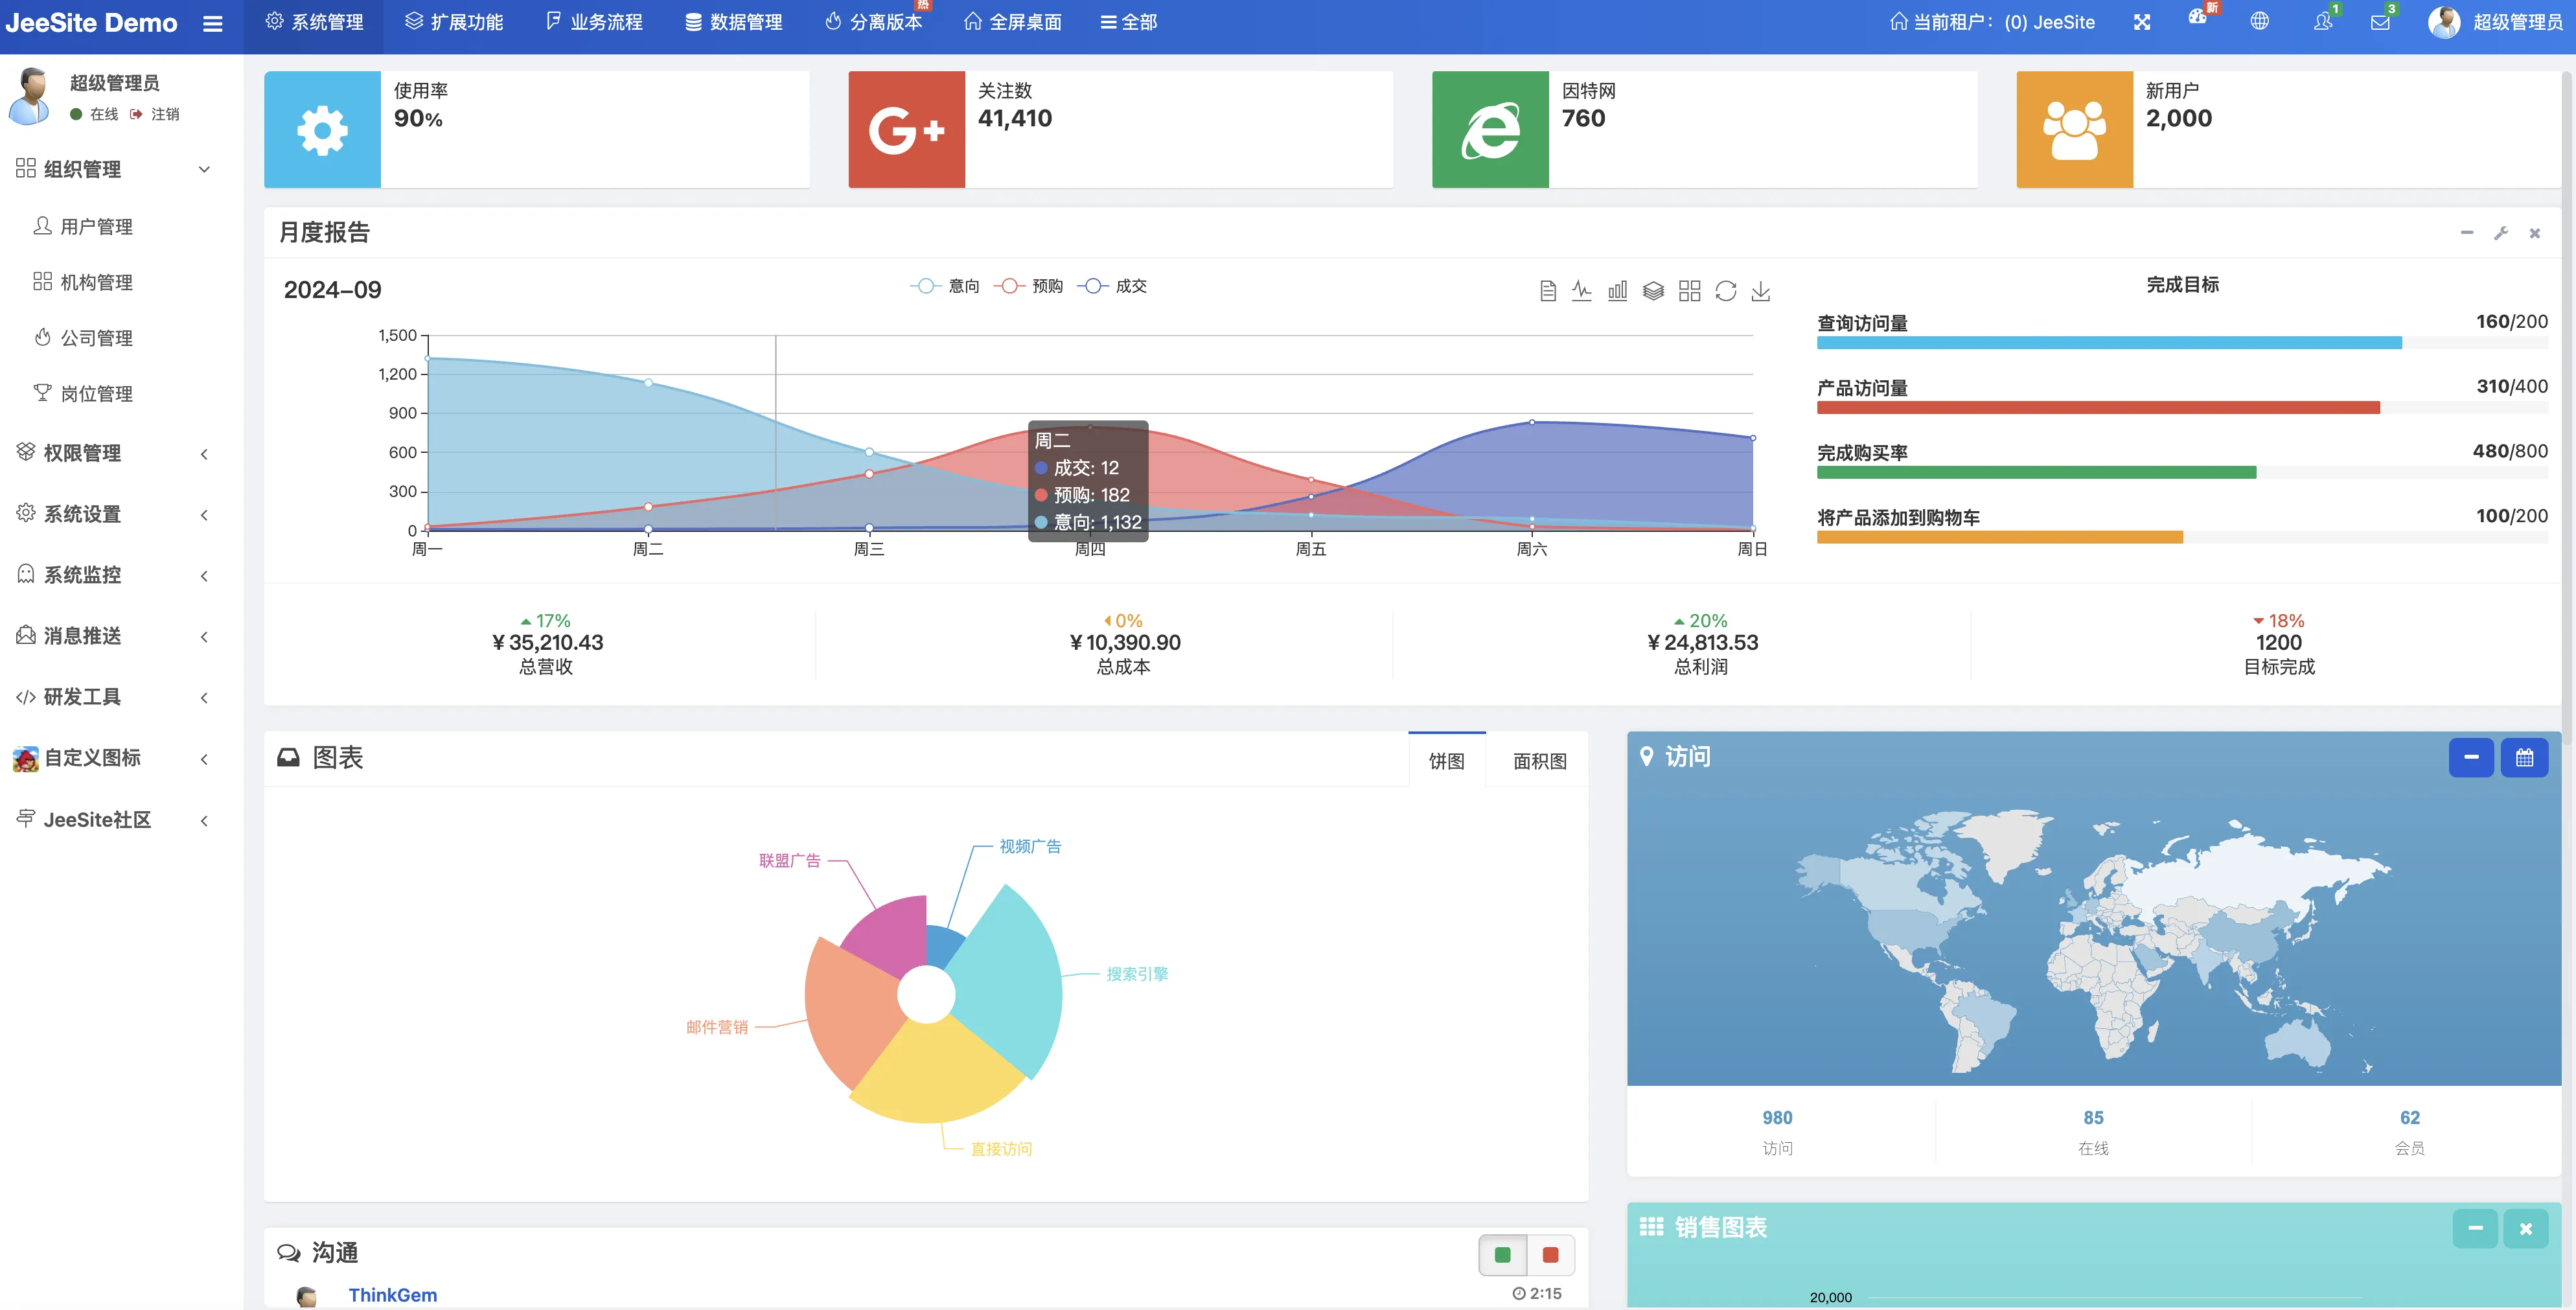Click the 查询访问量 blue progress bar

[x=2108, y=343]
